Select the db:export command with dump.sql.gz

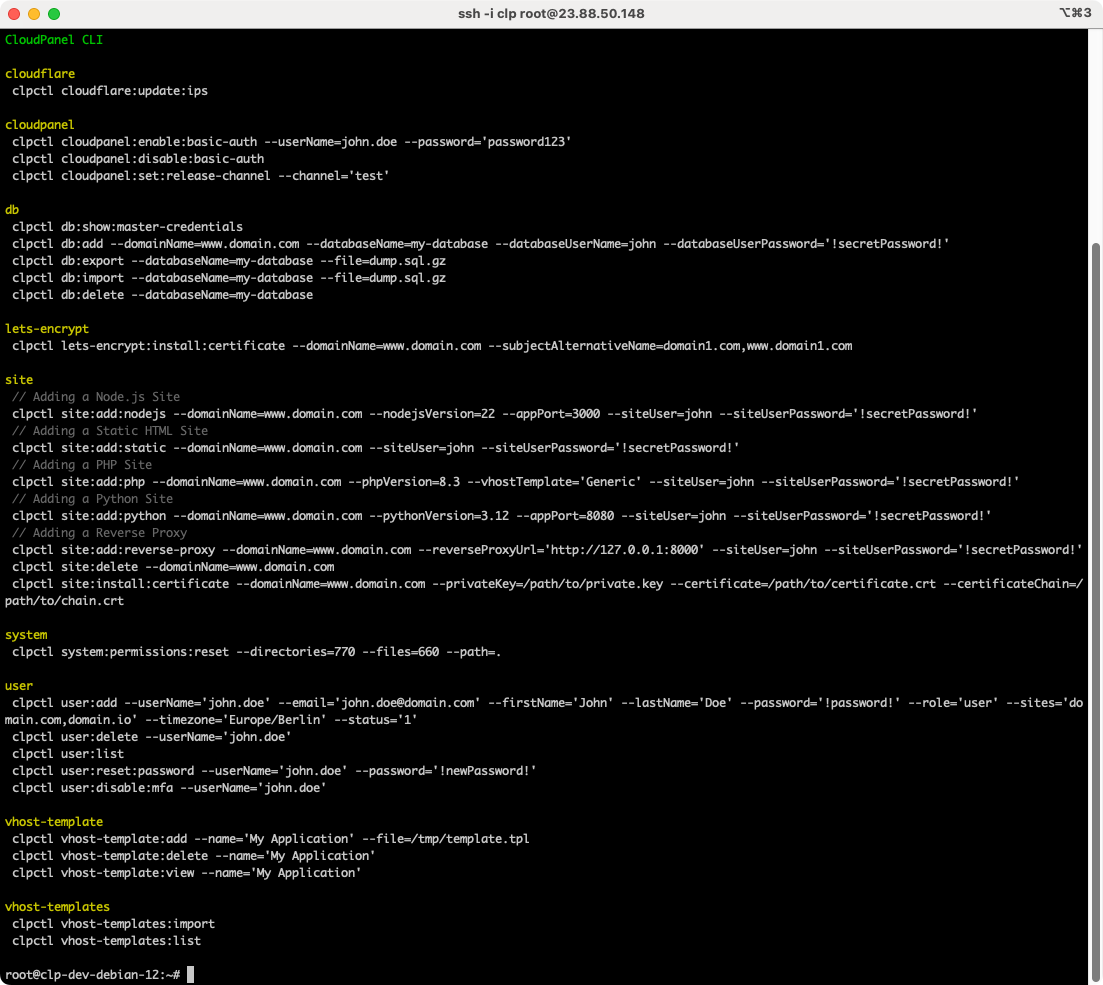pos(230,260)
